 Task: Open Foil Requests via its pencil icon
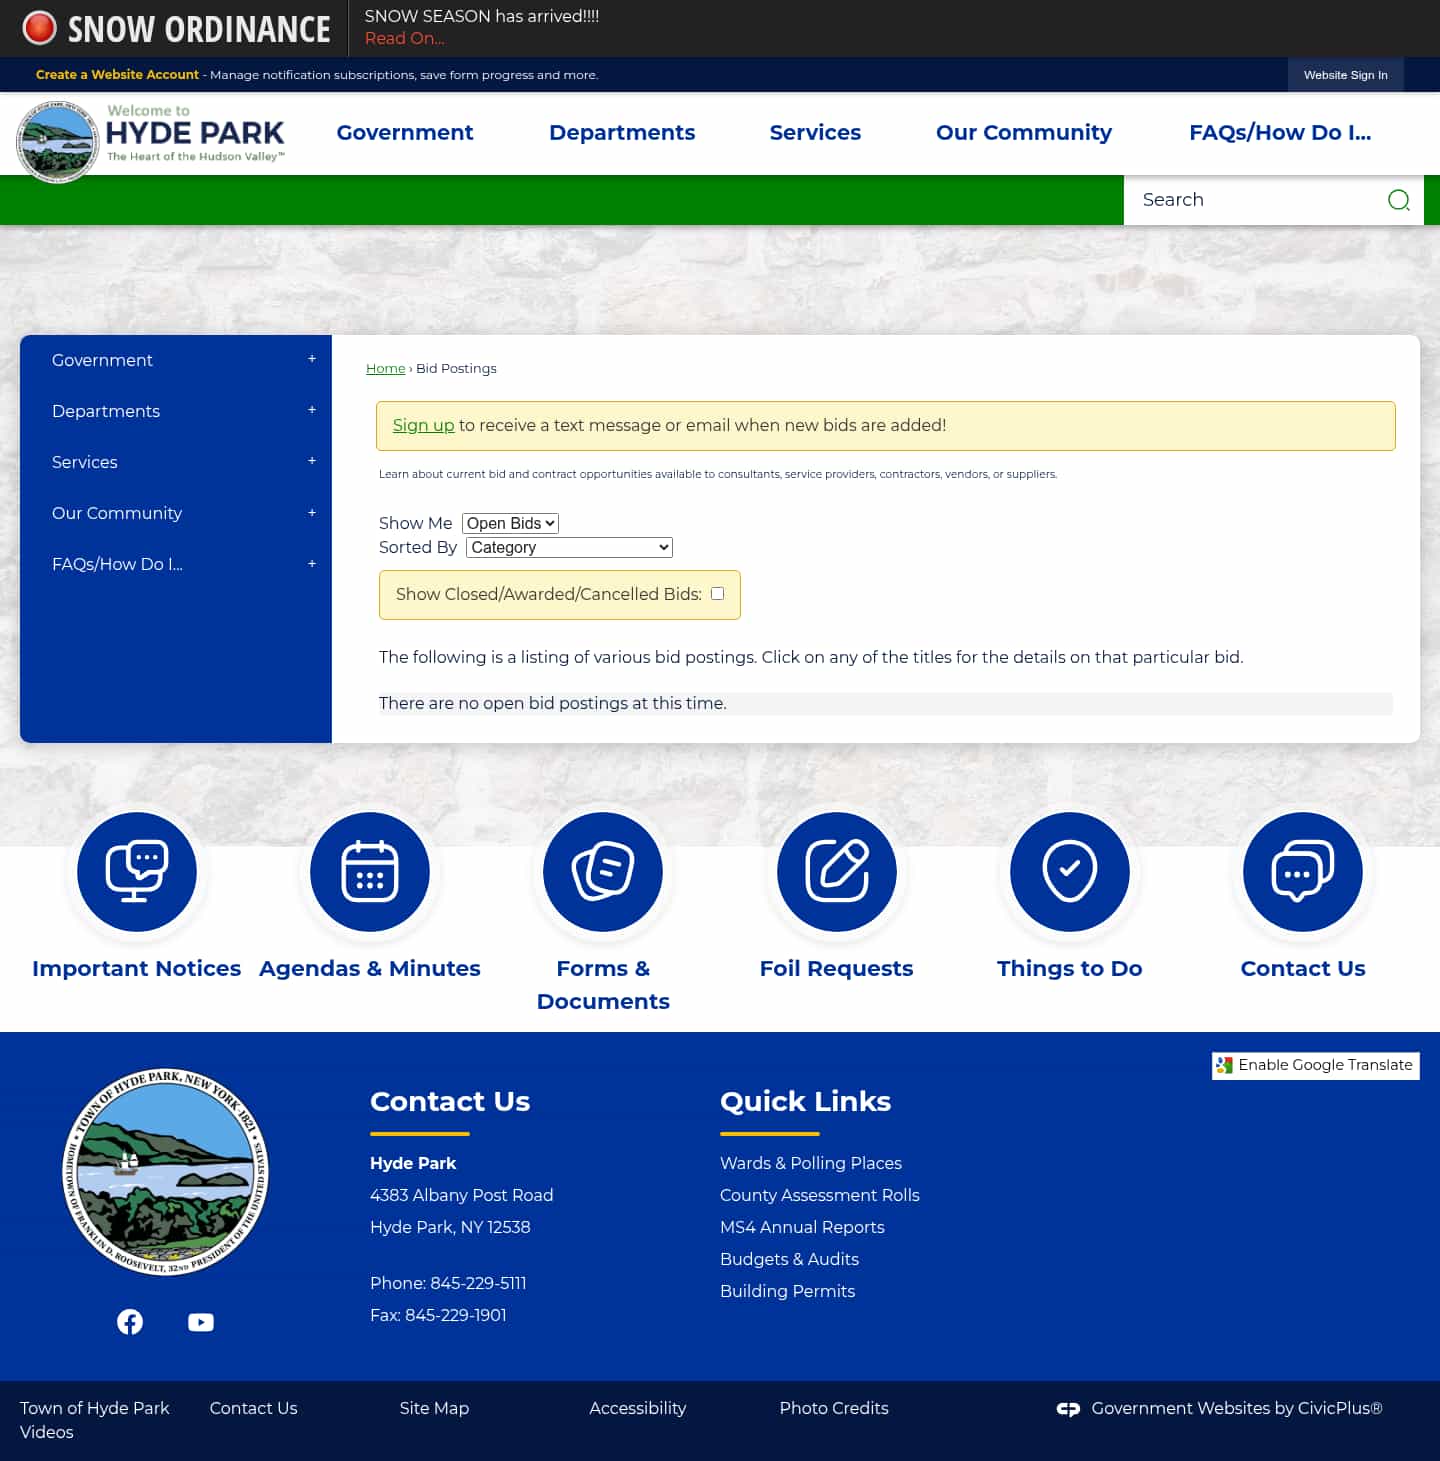point(836,872)
